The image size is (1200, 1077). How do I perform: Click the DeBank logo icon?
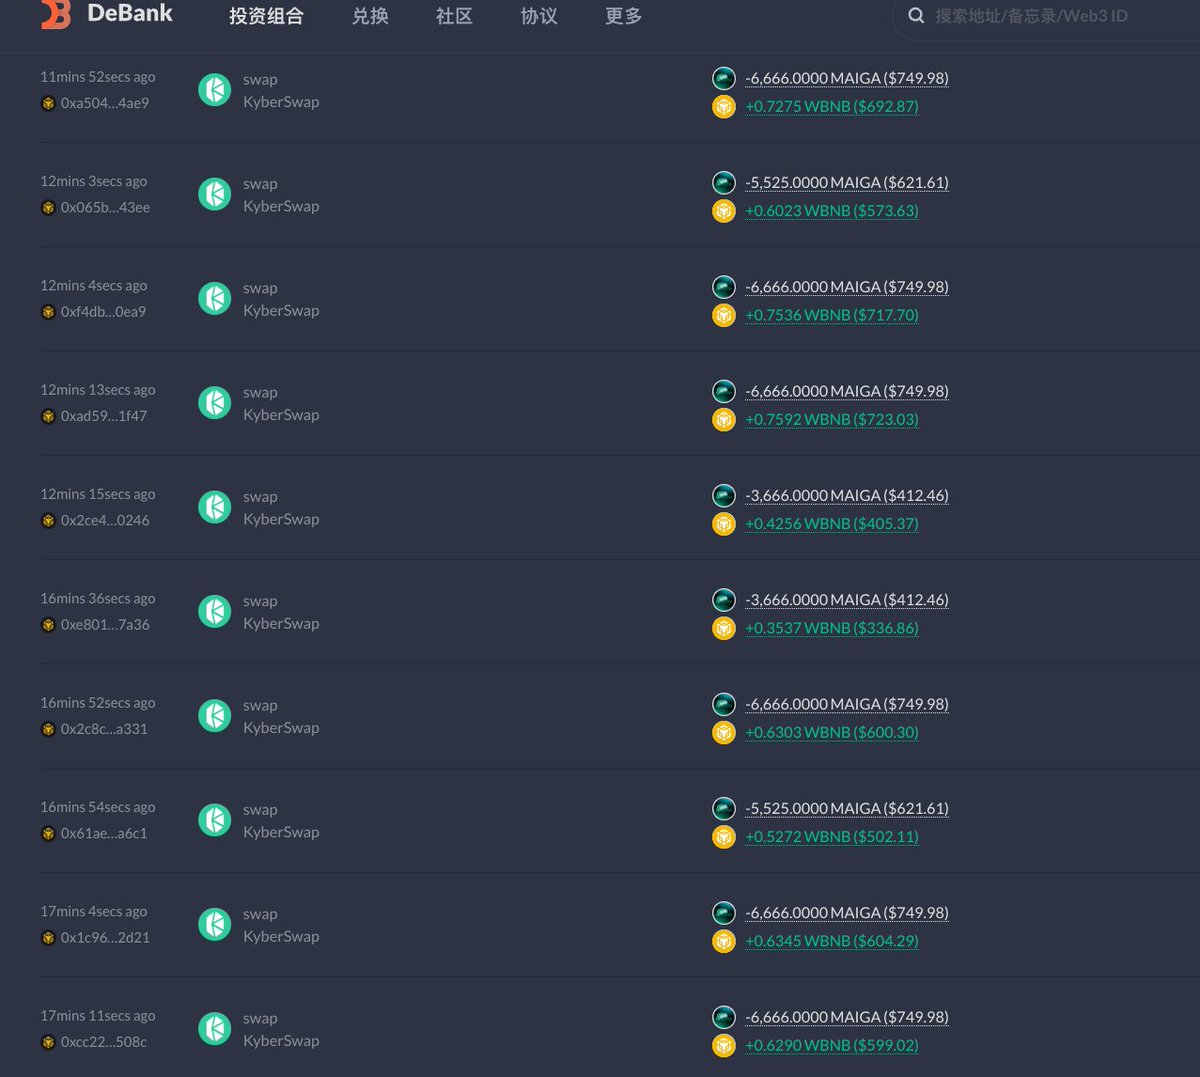(56, 14)
